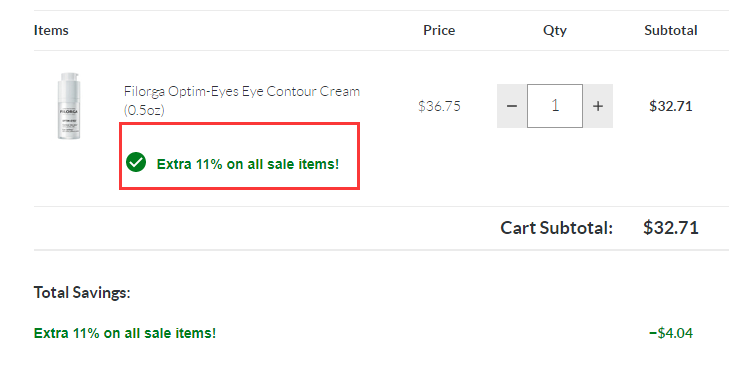This screenshot has width=729, height=369.
Task: Click the large bold $32.71 cart total
Action: point(670,228)
